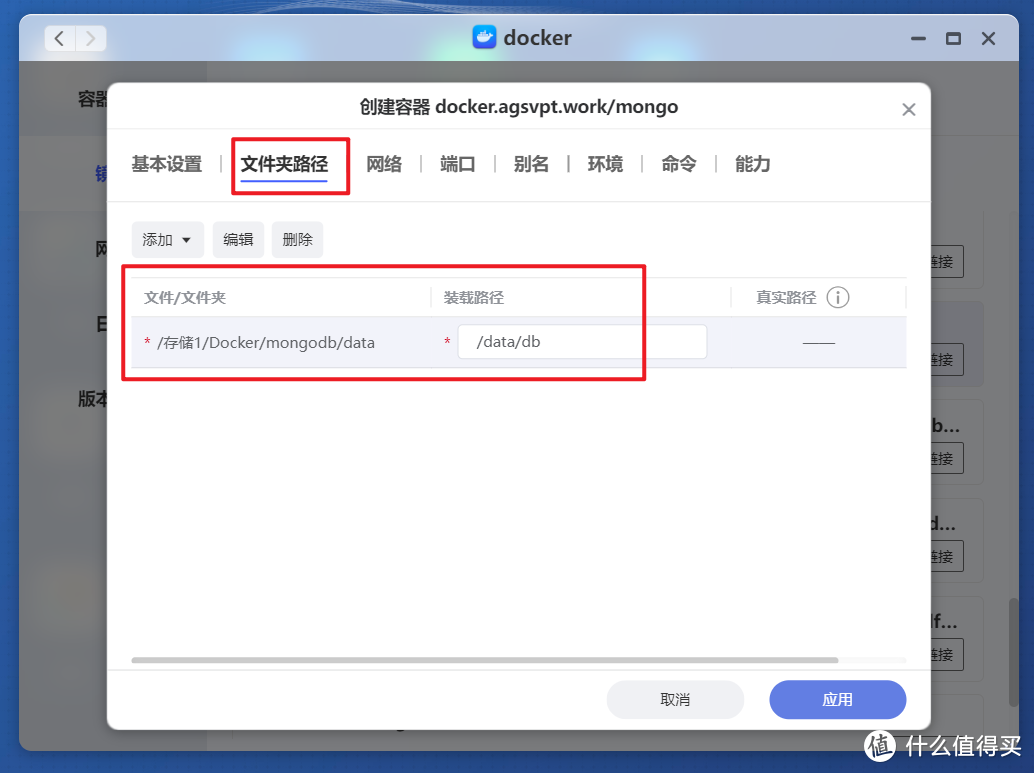Switch to the 能力 tab
Screen dimensions: 1034x773
752,163
